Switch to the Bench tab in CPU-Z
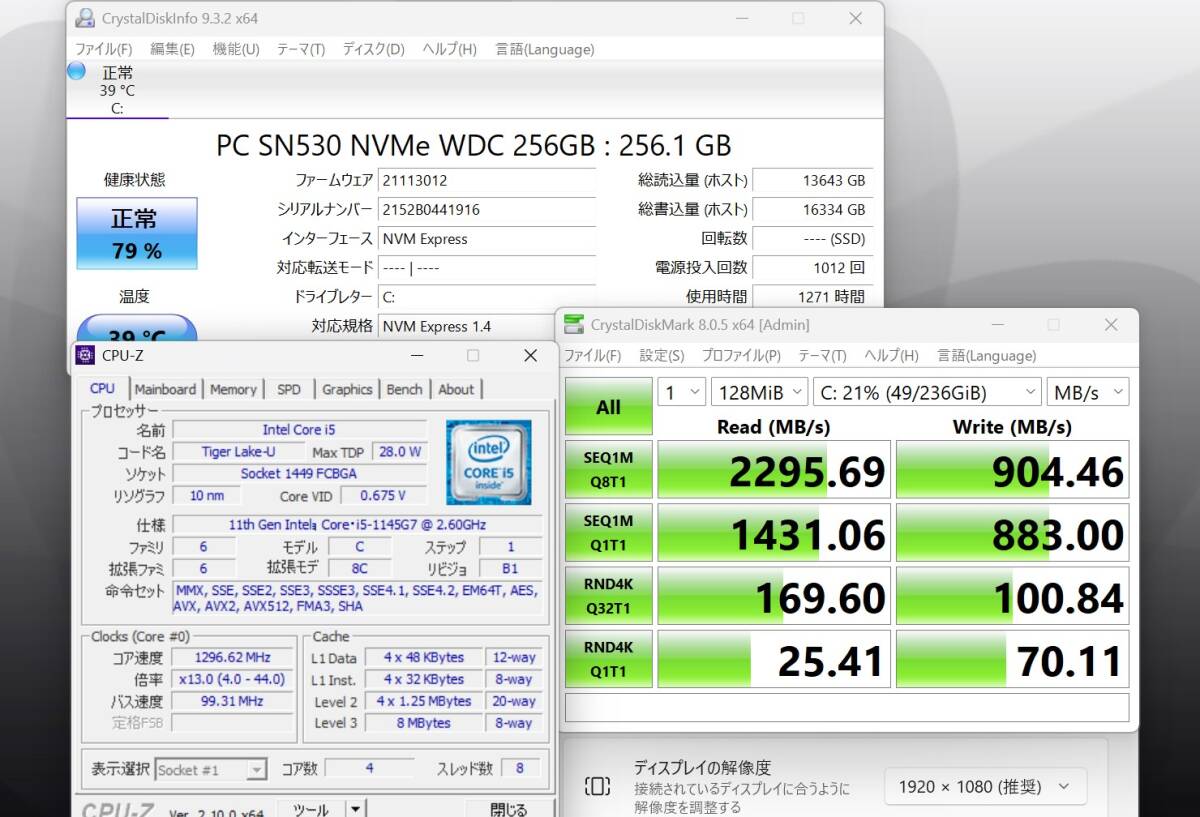1200x817 pixels. 404,390
